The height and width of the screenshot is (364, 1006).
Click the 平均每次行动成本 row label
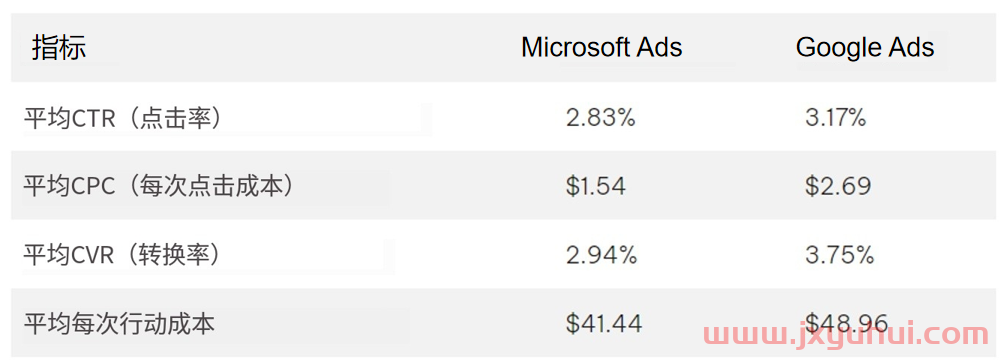119,324
